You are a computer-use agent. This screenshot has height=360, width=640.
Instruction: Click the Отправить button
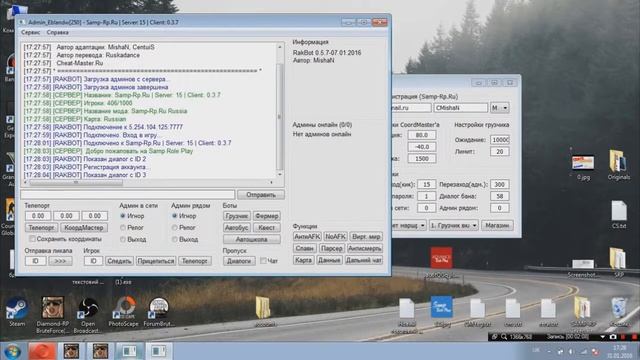click(x=261, y=195)
